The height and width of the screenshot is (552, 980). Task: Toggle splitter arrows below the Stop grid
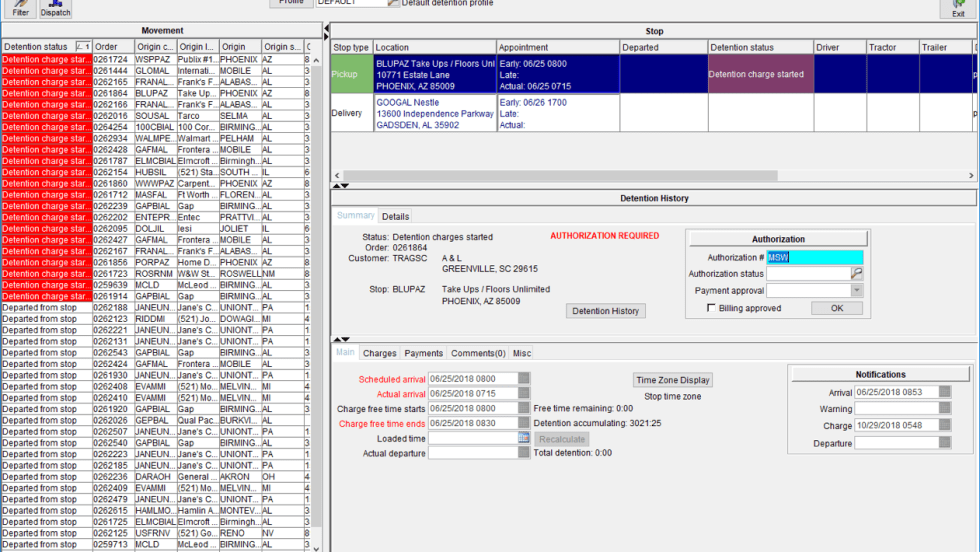(341, 186)
